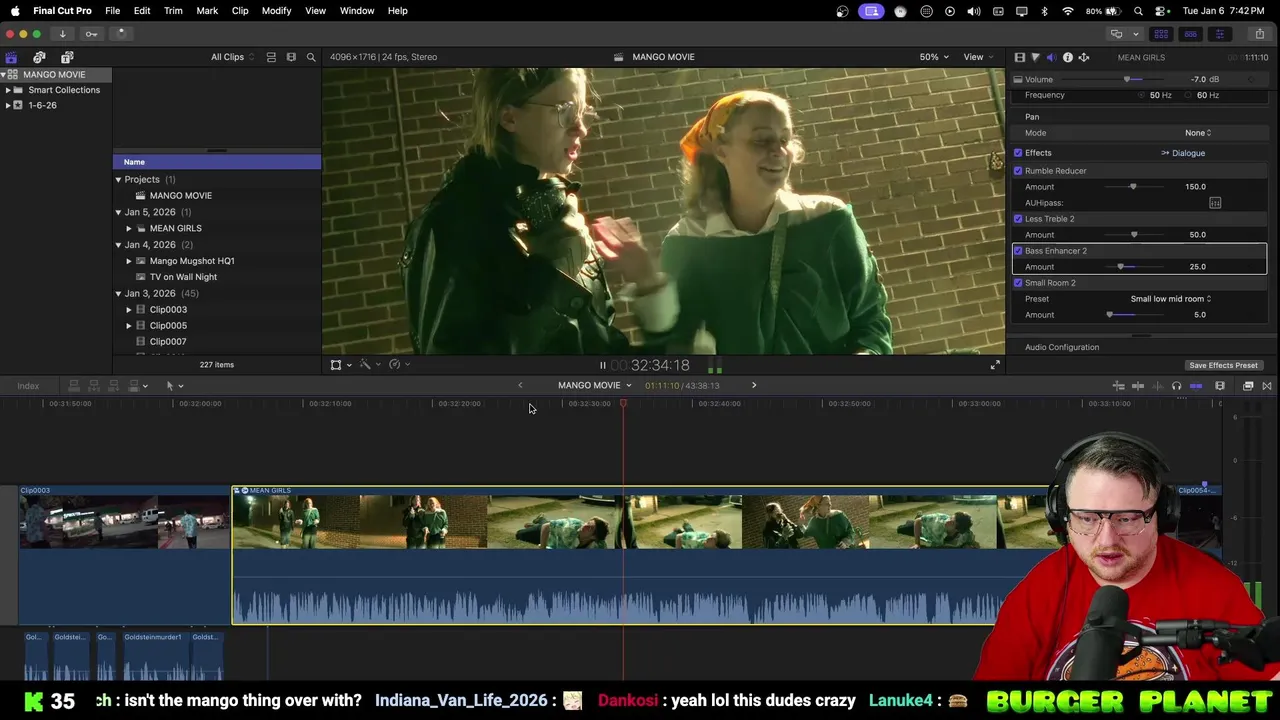Toggle snapping in the timeline
This screenshot has height=720, width=1280.
coord(1196,386)
